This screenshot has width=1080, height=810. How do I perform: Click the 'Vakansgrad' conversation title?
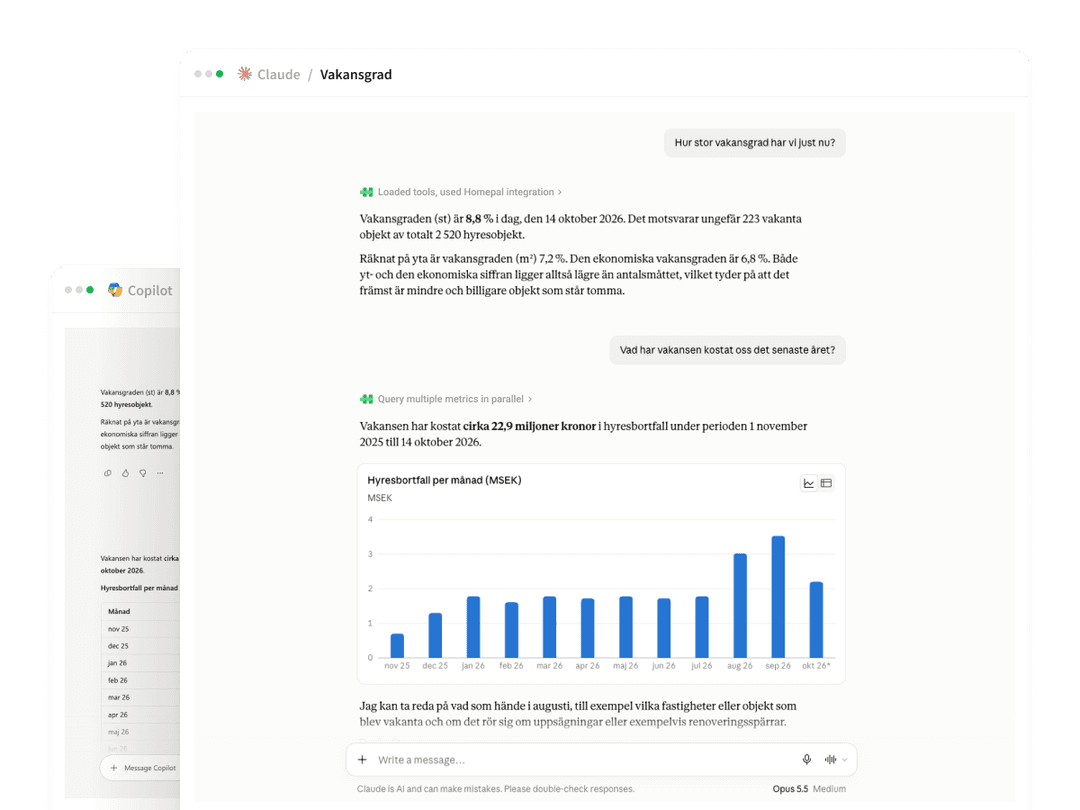355,74
